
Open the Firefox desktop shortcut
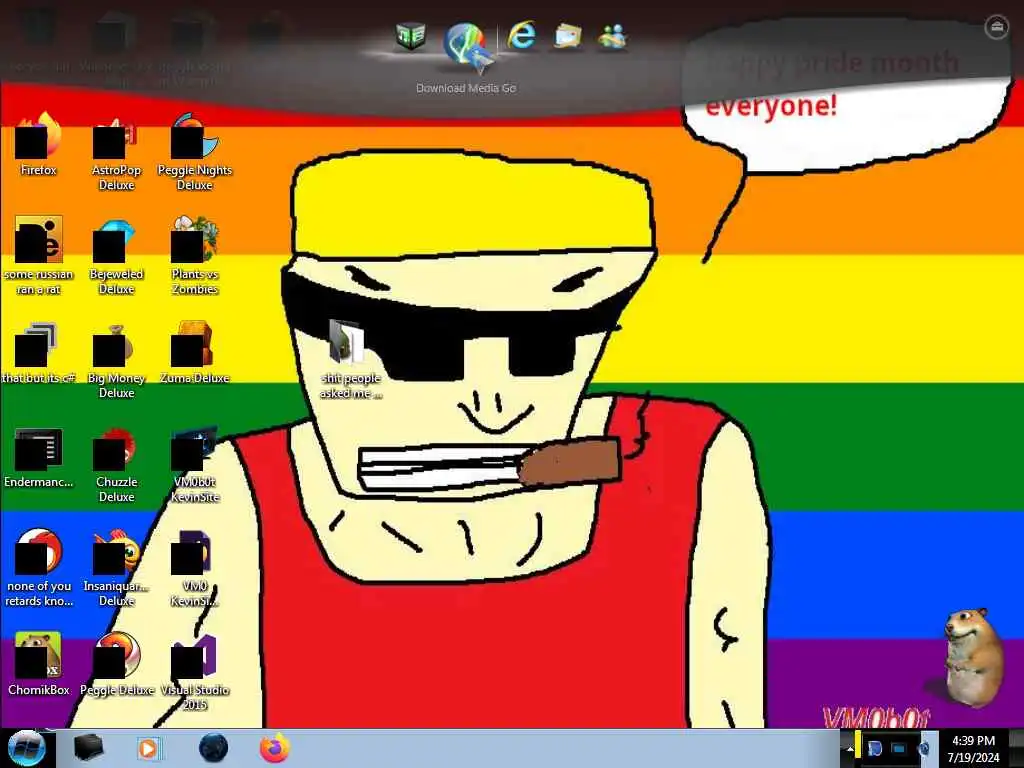pos(39,144)
